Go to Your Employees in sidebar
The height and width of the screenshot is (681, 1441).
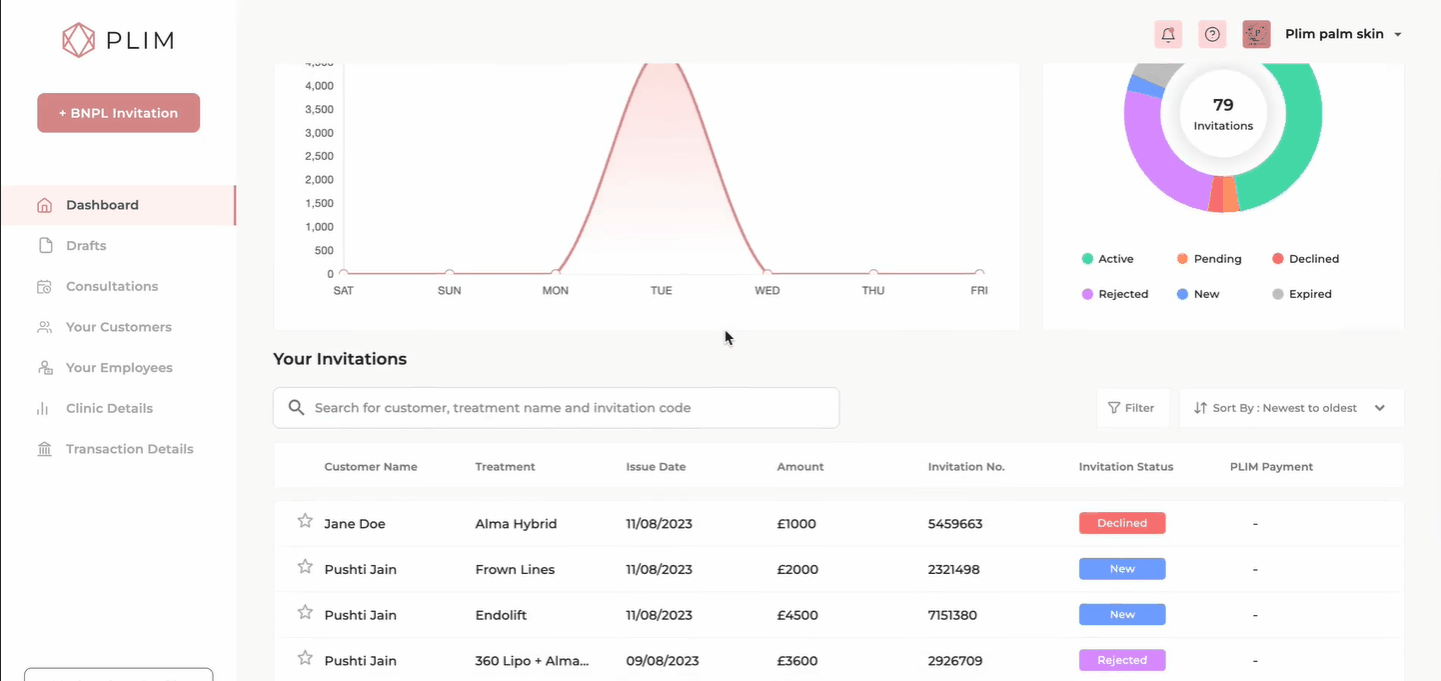[119, 368]
